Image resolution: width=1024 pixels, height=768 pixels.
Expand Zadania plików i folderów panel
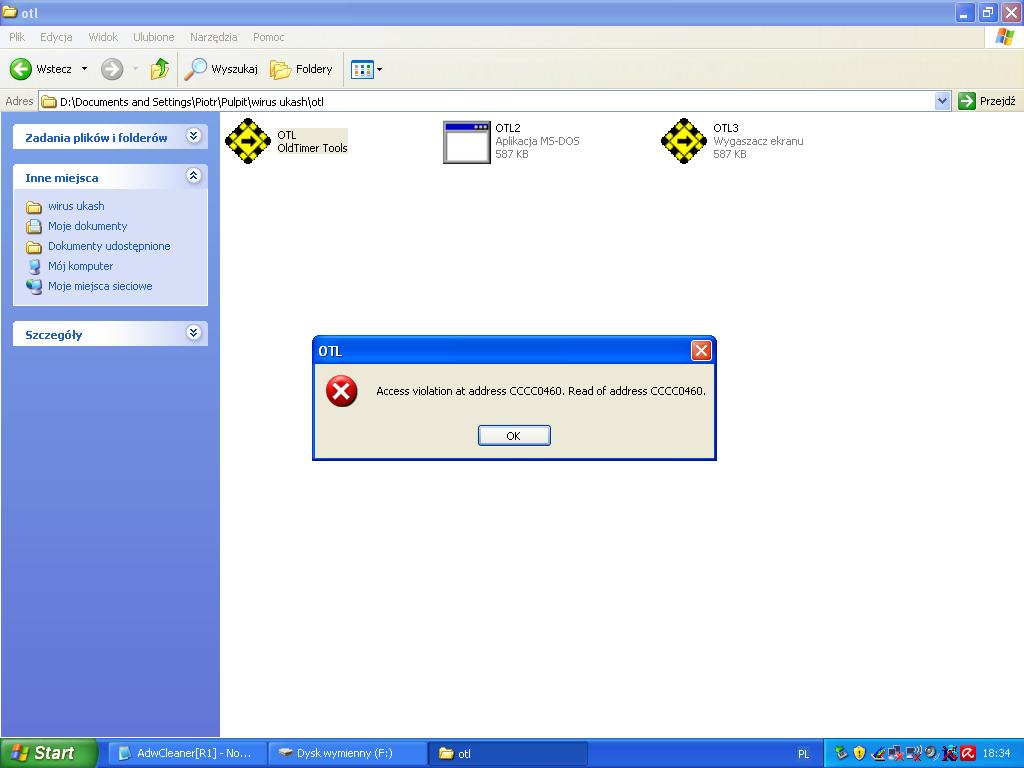(x=194, y=136)
